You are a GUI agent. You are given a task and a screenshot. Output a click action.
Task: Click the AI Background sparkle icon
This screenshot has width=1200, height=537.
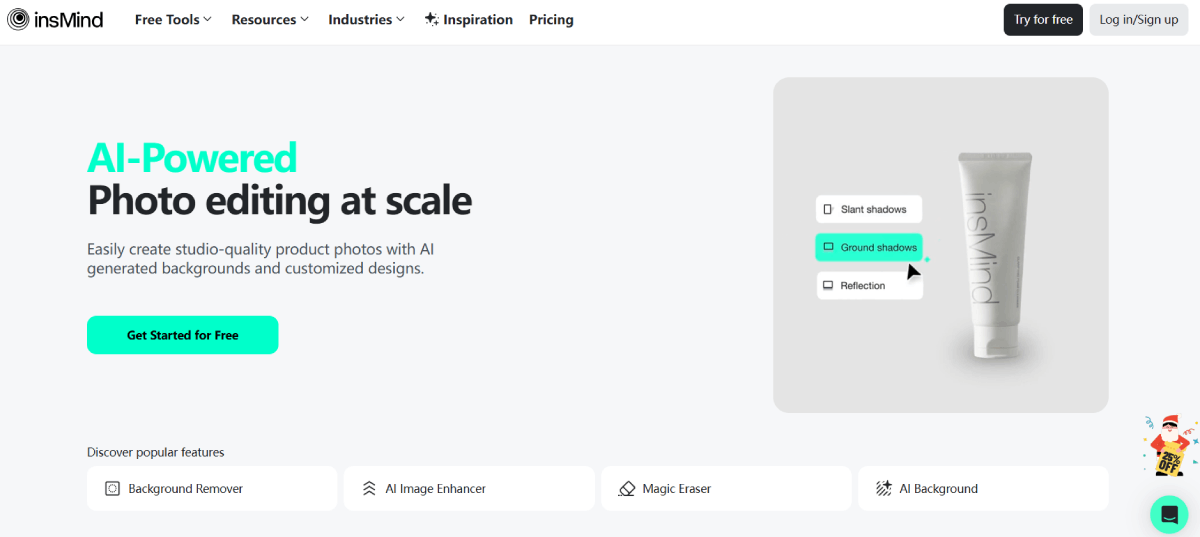tap(884, 489)
